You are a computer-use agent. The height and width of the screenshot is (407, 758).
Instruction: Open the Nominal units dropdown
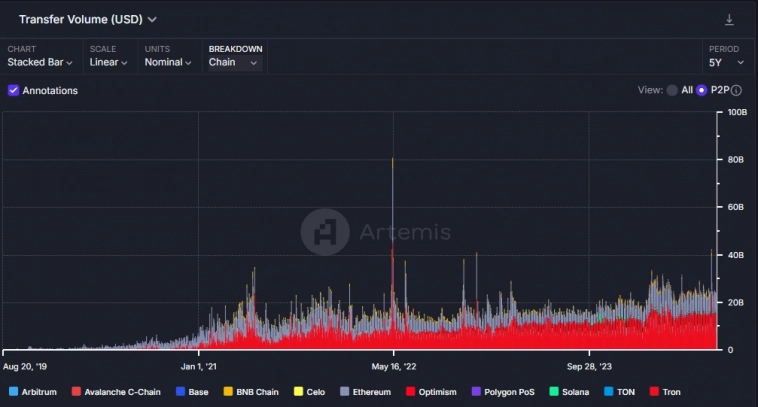pos(168,62)
